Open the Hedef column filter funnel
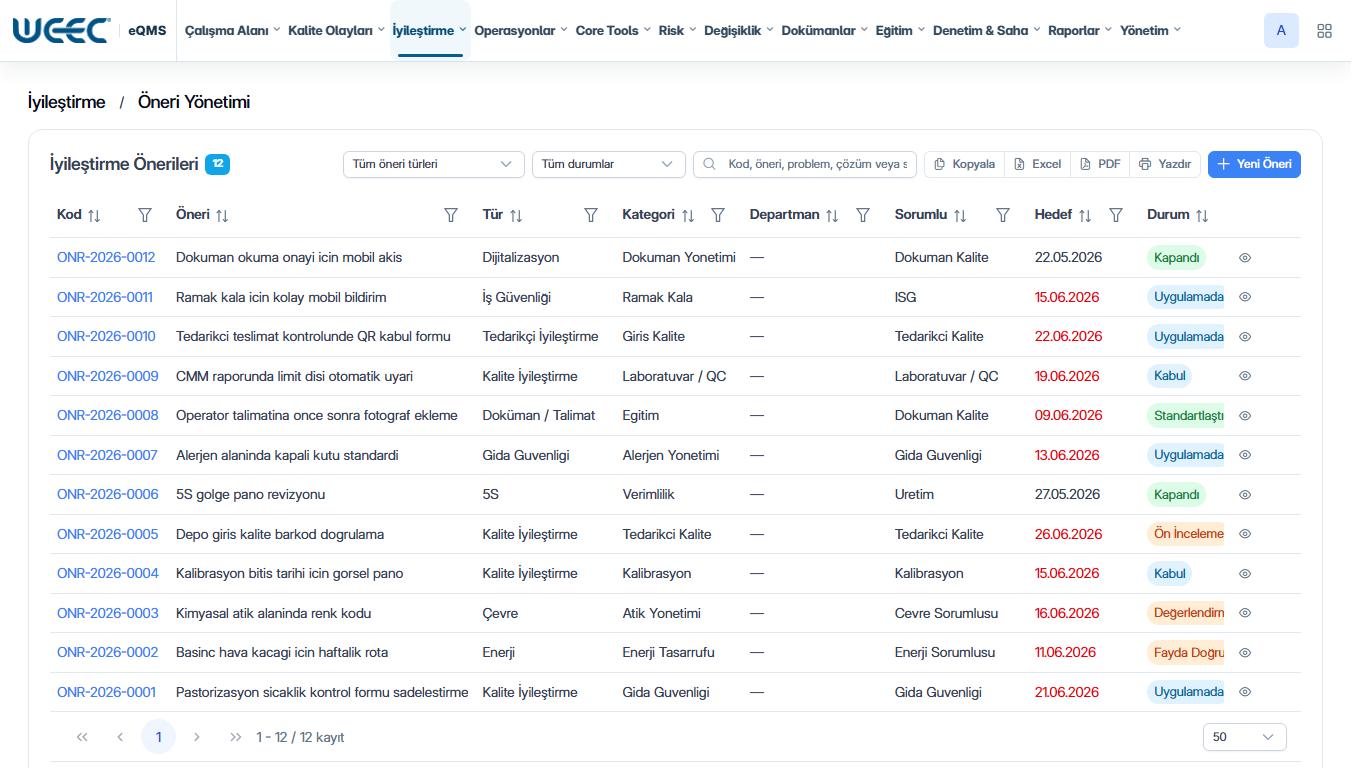This screenshot has width=1366, height=768. pos(1116,215)
